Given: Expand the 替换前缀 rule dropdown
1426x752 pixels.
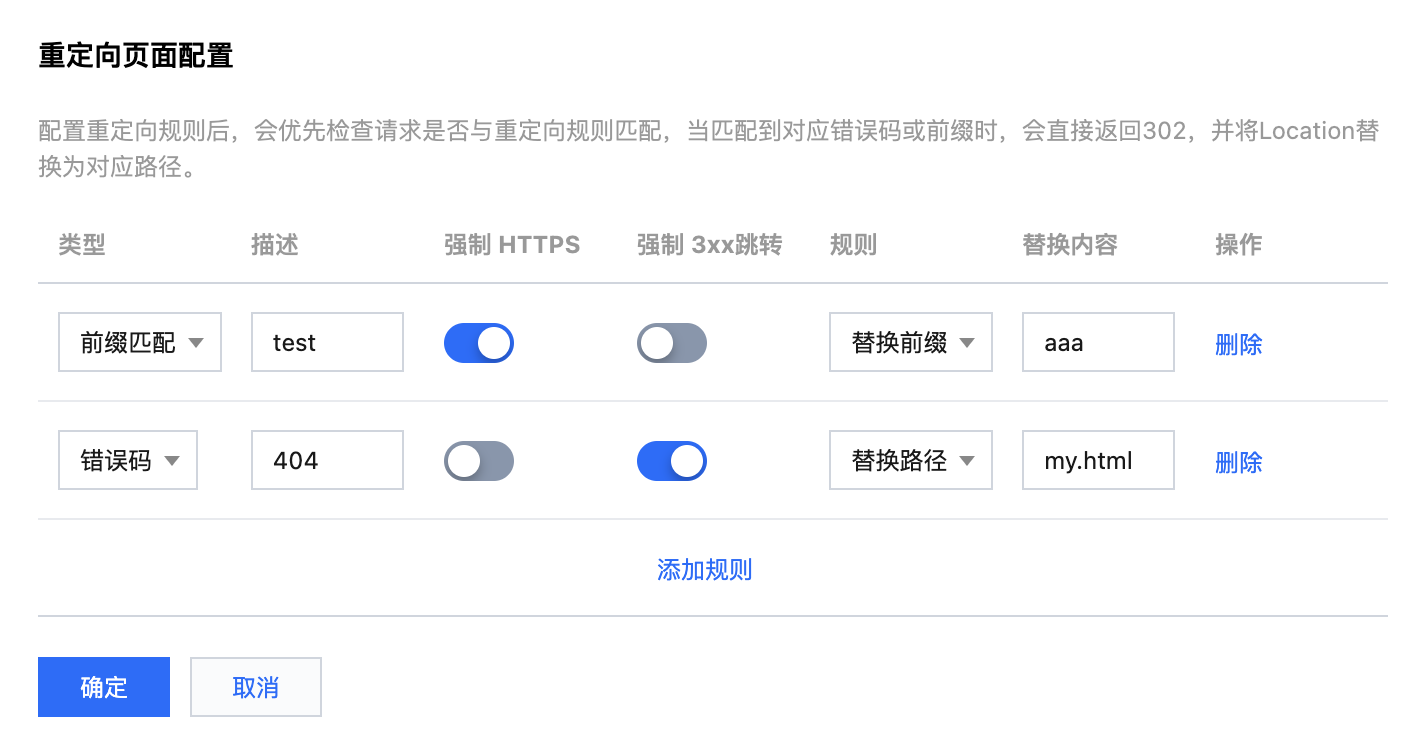Looking at the screenshot, I should (x=911, y=343).
